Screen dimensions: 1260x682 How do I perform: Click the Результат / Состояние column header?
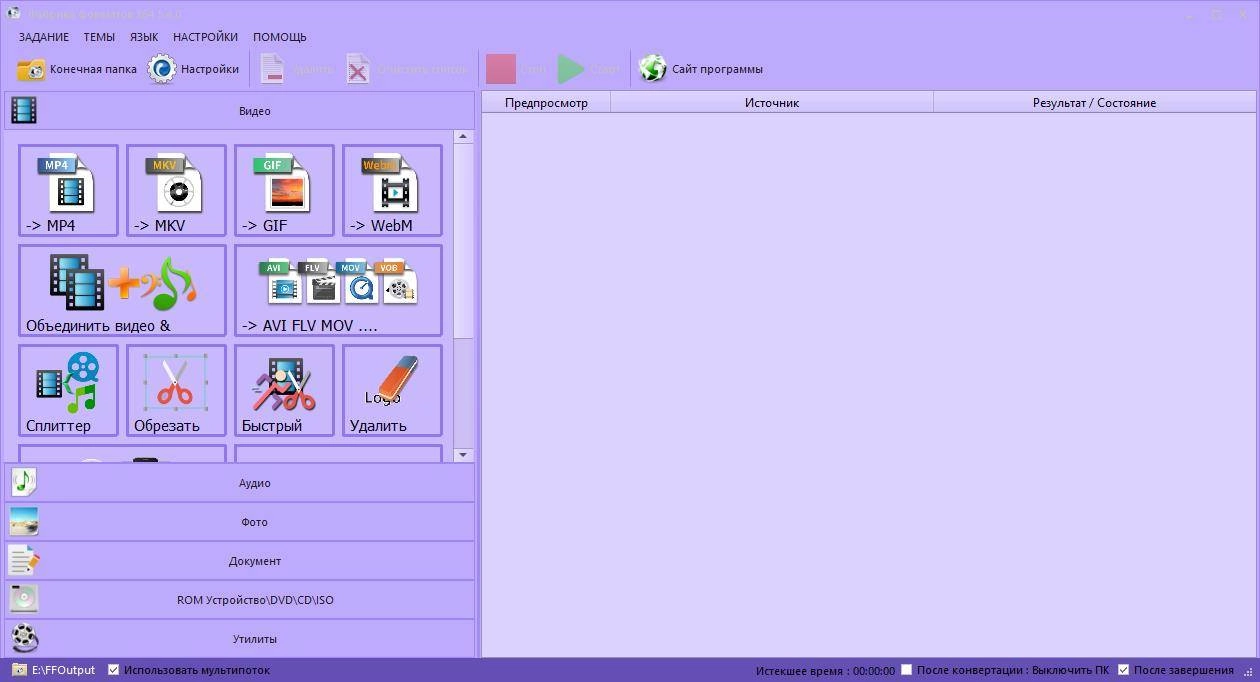(1094, 102)
